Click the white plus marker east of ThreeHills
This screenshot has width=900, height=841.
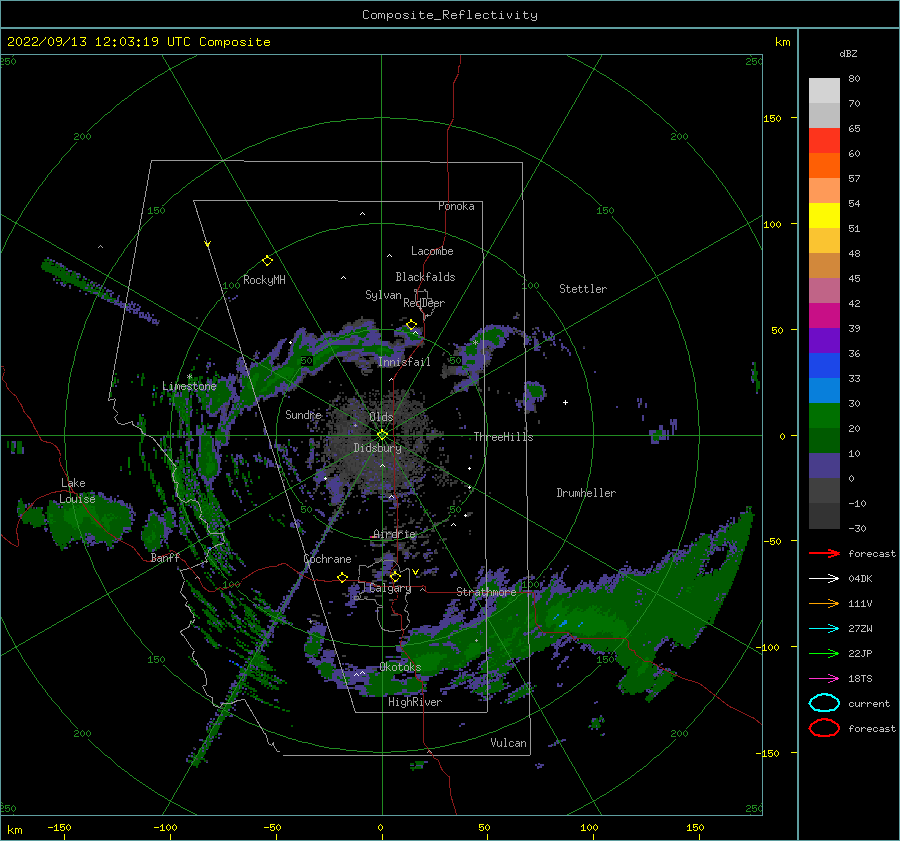tap(565, 402)
